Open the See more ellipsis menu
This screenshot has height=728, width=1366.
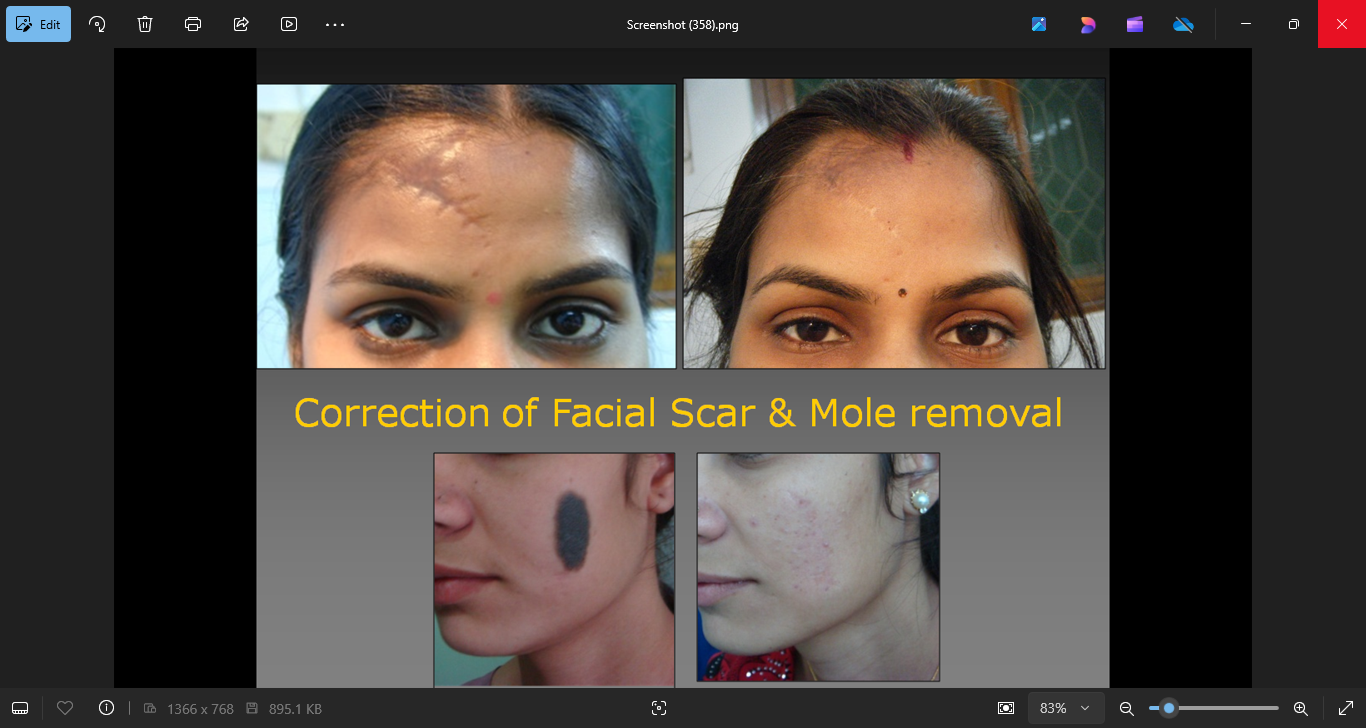pos(335,24)
